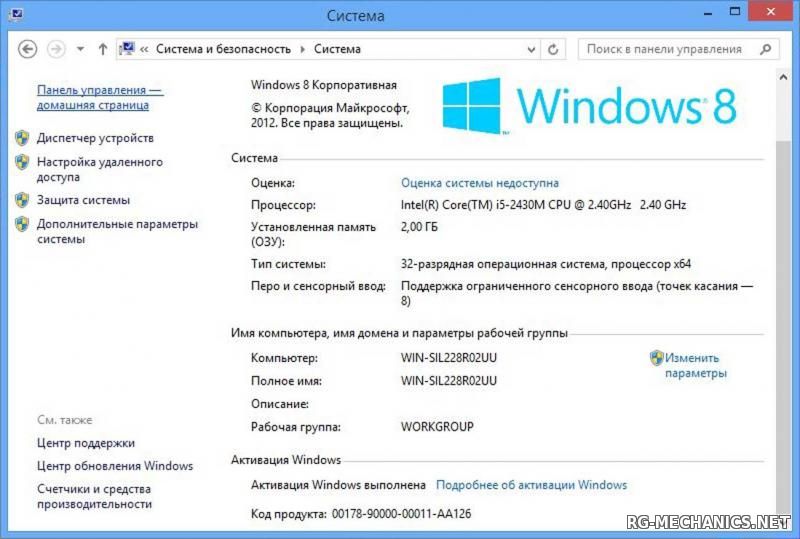Click the search magnifier icon
This screenshot has width=800, height=539.
click(765, 49)
